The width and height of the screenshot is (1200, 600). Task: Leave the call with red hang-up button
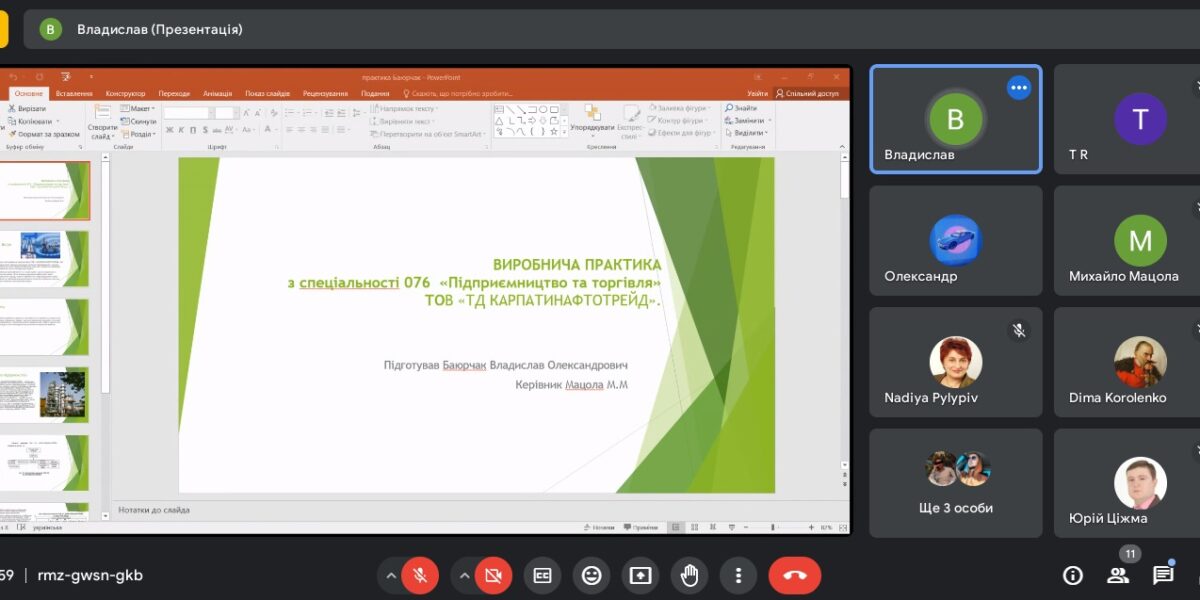[x=794, y=576]
